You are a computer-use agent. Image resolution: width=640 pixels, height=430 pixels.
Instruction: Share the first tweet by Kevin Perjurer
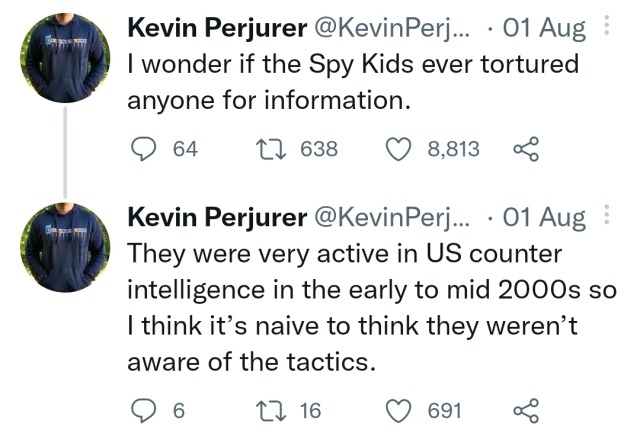pyautogui.click(x=525, y=149)
